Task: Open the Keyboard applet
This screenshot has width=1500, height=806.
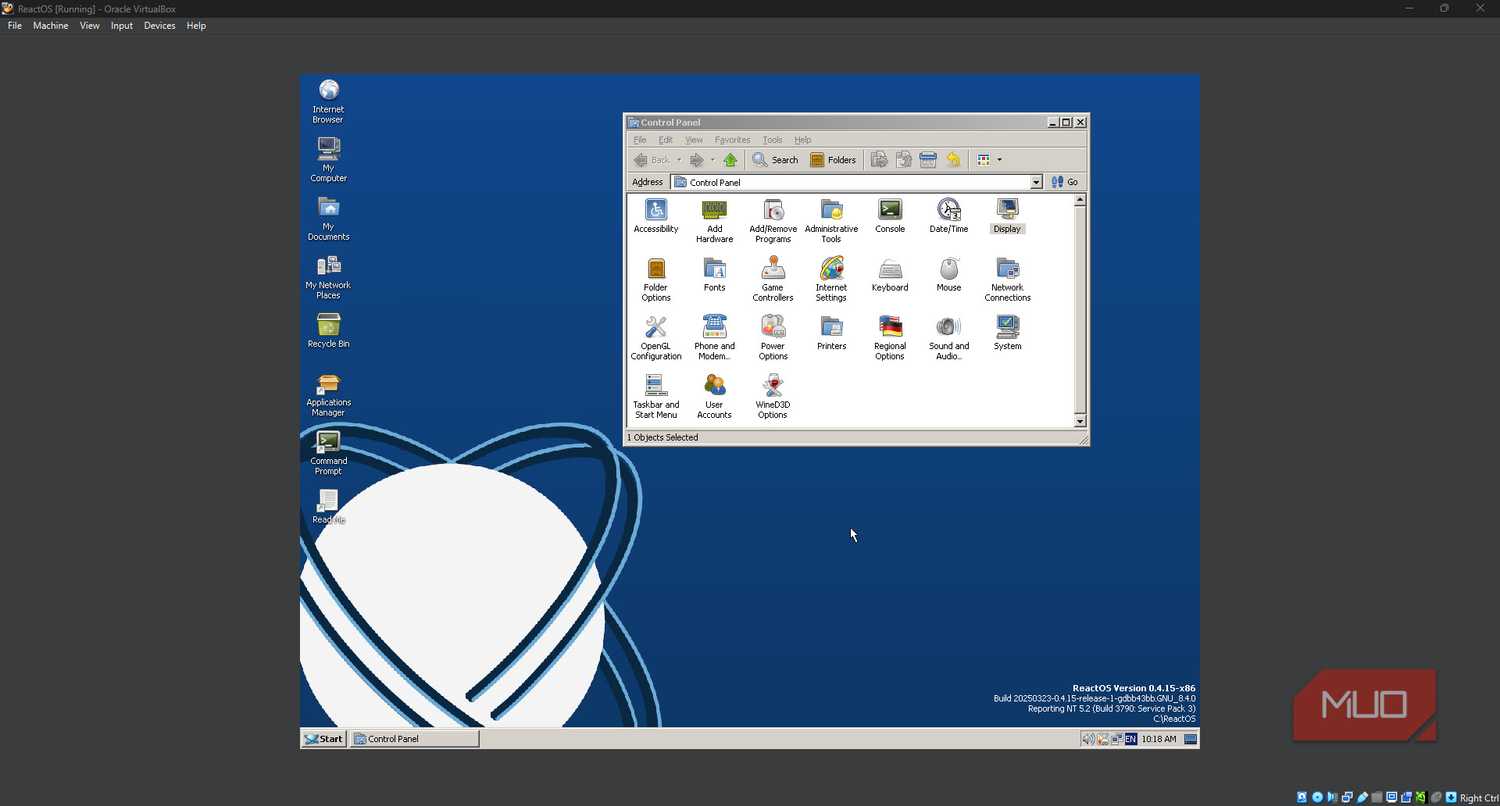Action: click(x=890, y=274)
